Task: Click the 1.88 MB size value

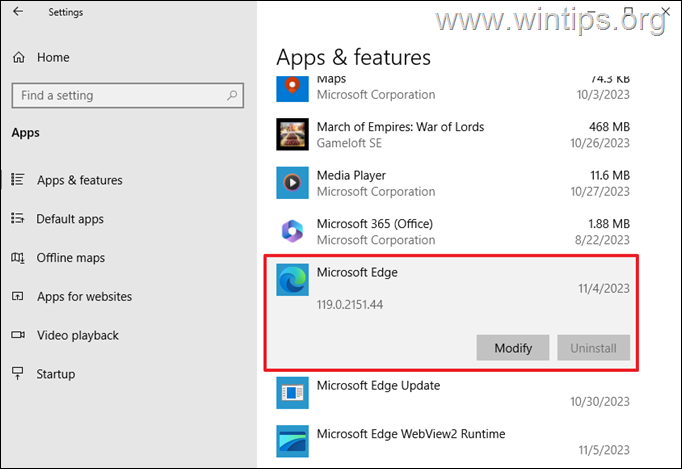Action: (x=609, y=224)
